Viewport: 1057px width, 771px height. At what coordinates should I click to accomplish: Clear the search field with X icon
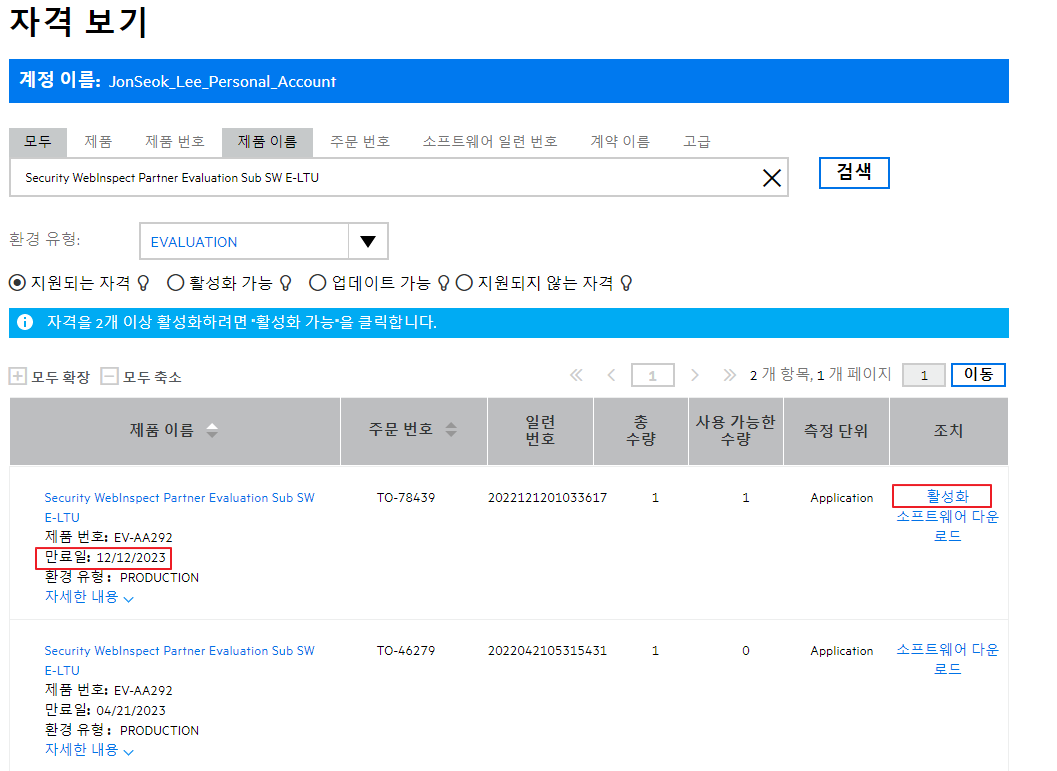771,178
